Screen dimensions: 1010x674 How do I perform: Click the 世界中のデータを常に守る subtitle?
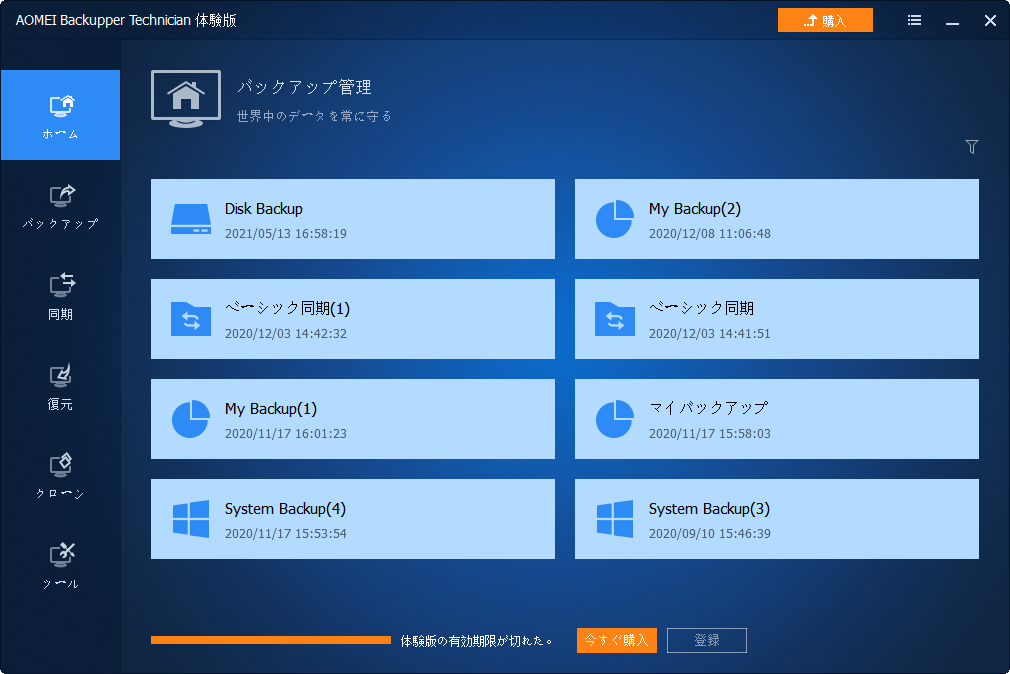[x=314, y=116]
